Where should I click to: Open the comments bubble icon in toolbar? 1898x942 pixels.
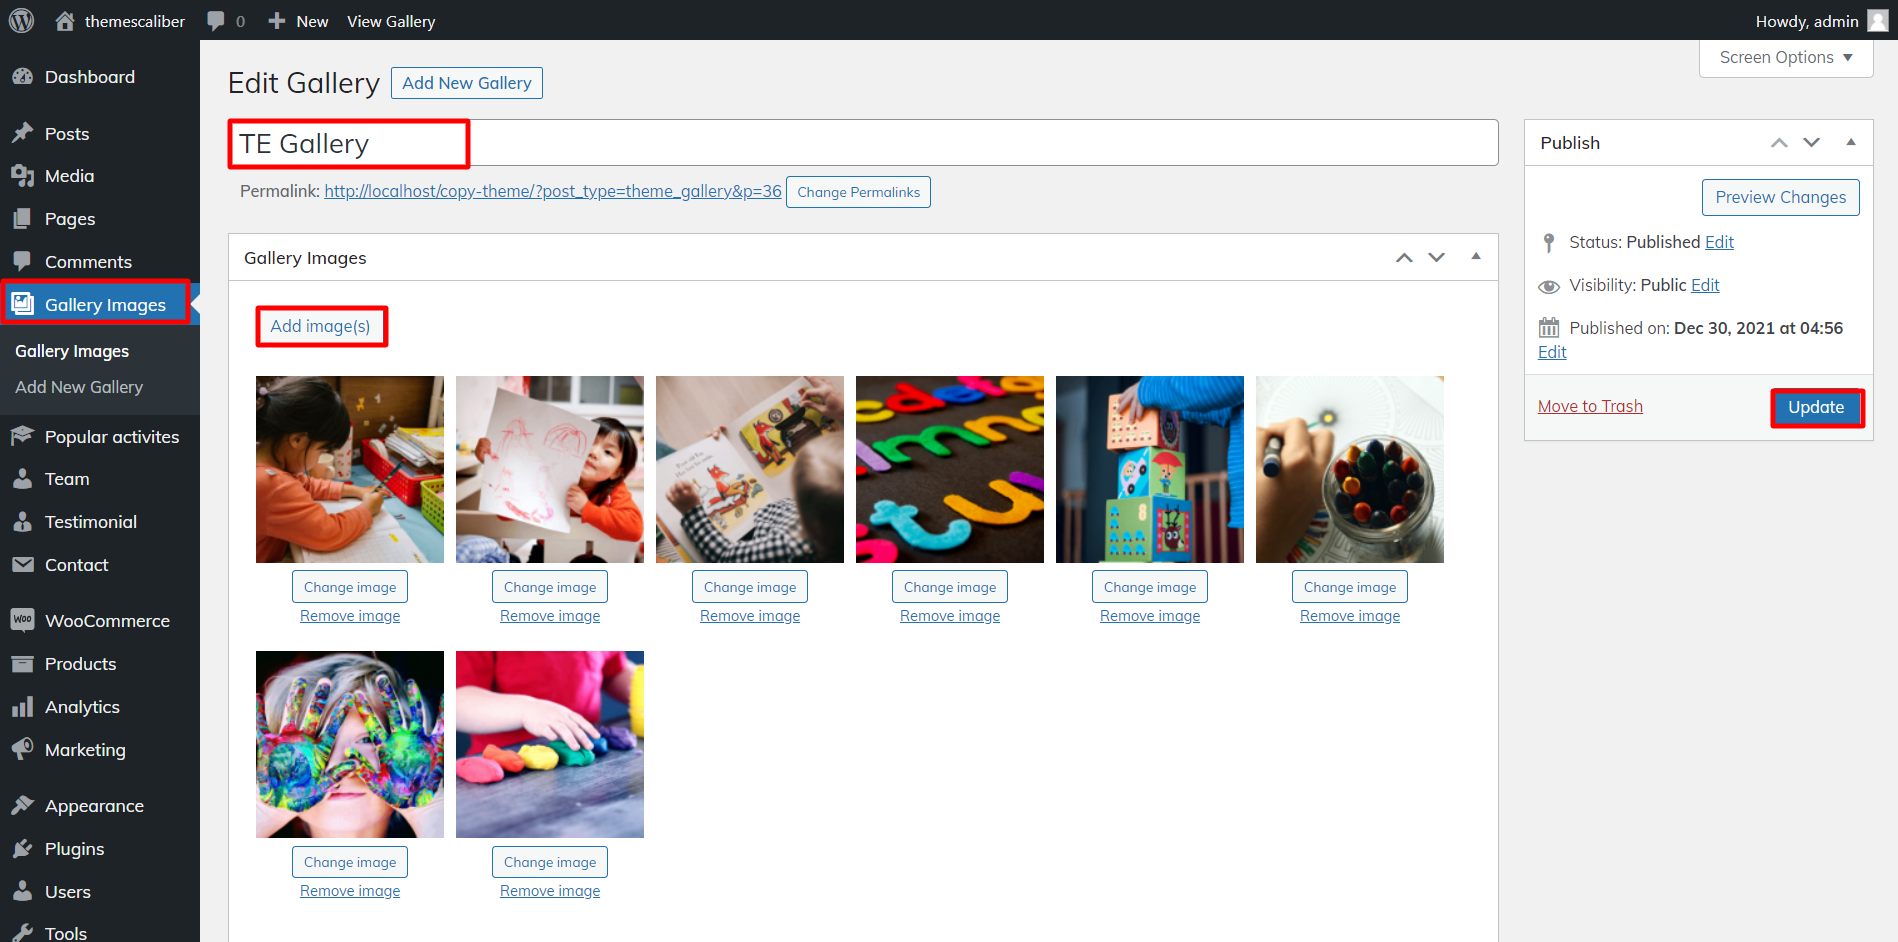(216, 21)
